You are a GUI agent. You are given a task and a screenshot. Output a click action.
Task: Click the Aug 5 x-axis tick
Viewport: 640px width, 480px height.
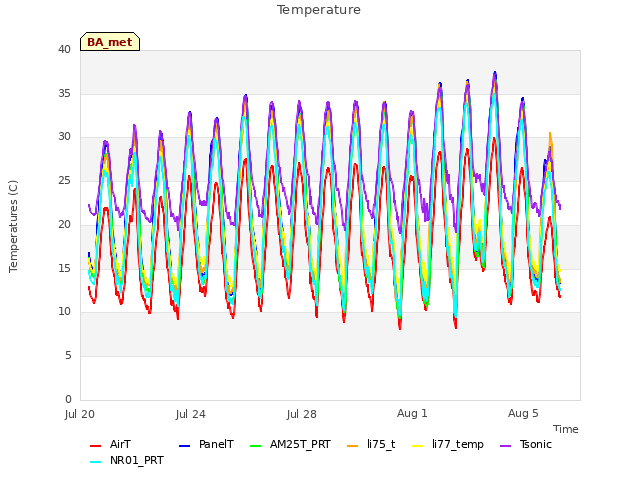coord(523,413)
